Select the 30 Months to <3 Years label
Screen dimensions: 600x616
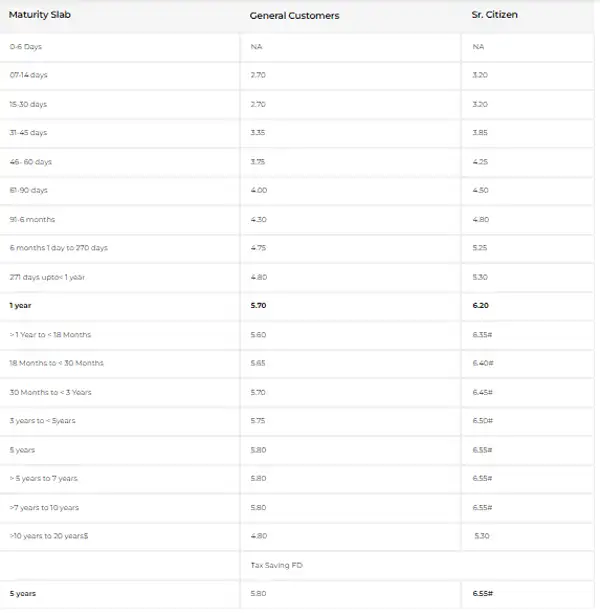(50, 392)
